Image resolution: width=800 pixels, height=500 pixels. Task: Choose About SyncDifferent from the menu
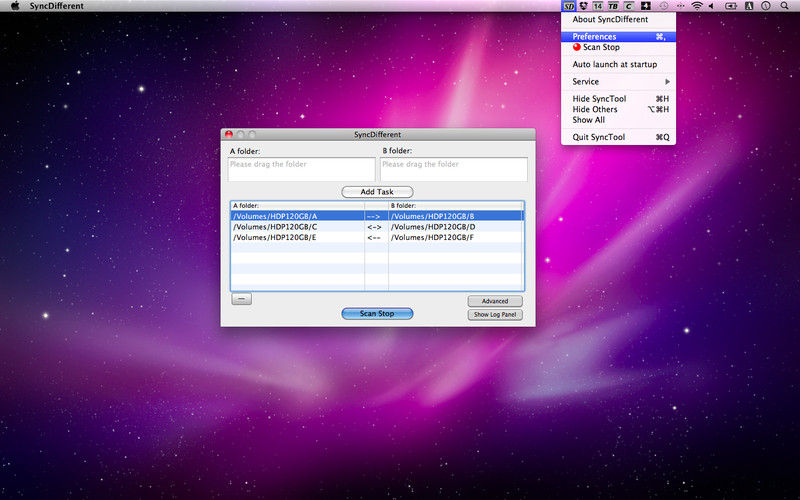click(x=618, y=19)
